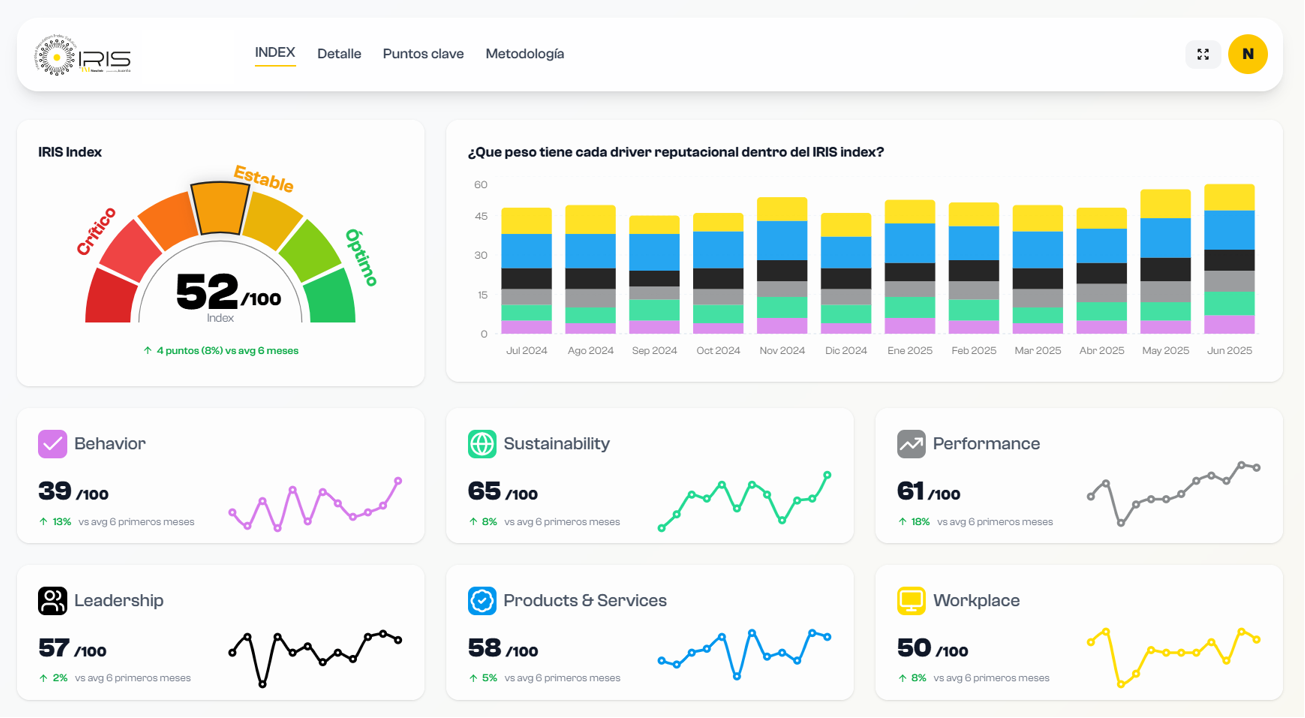Click the green up-arrow on Performance card

point(900,521)
